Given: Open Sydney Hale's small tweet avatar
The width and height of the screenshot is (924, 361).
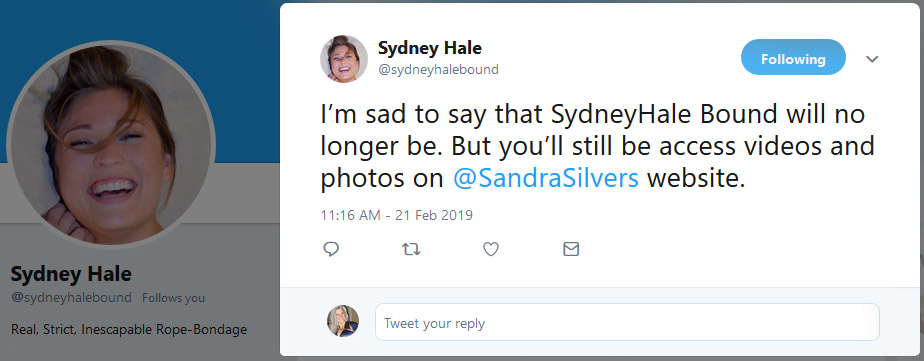Looking at the screenshot, I should (x=344, y=59).
